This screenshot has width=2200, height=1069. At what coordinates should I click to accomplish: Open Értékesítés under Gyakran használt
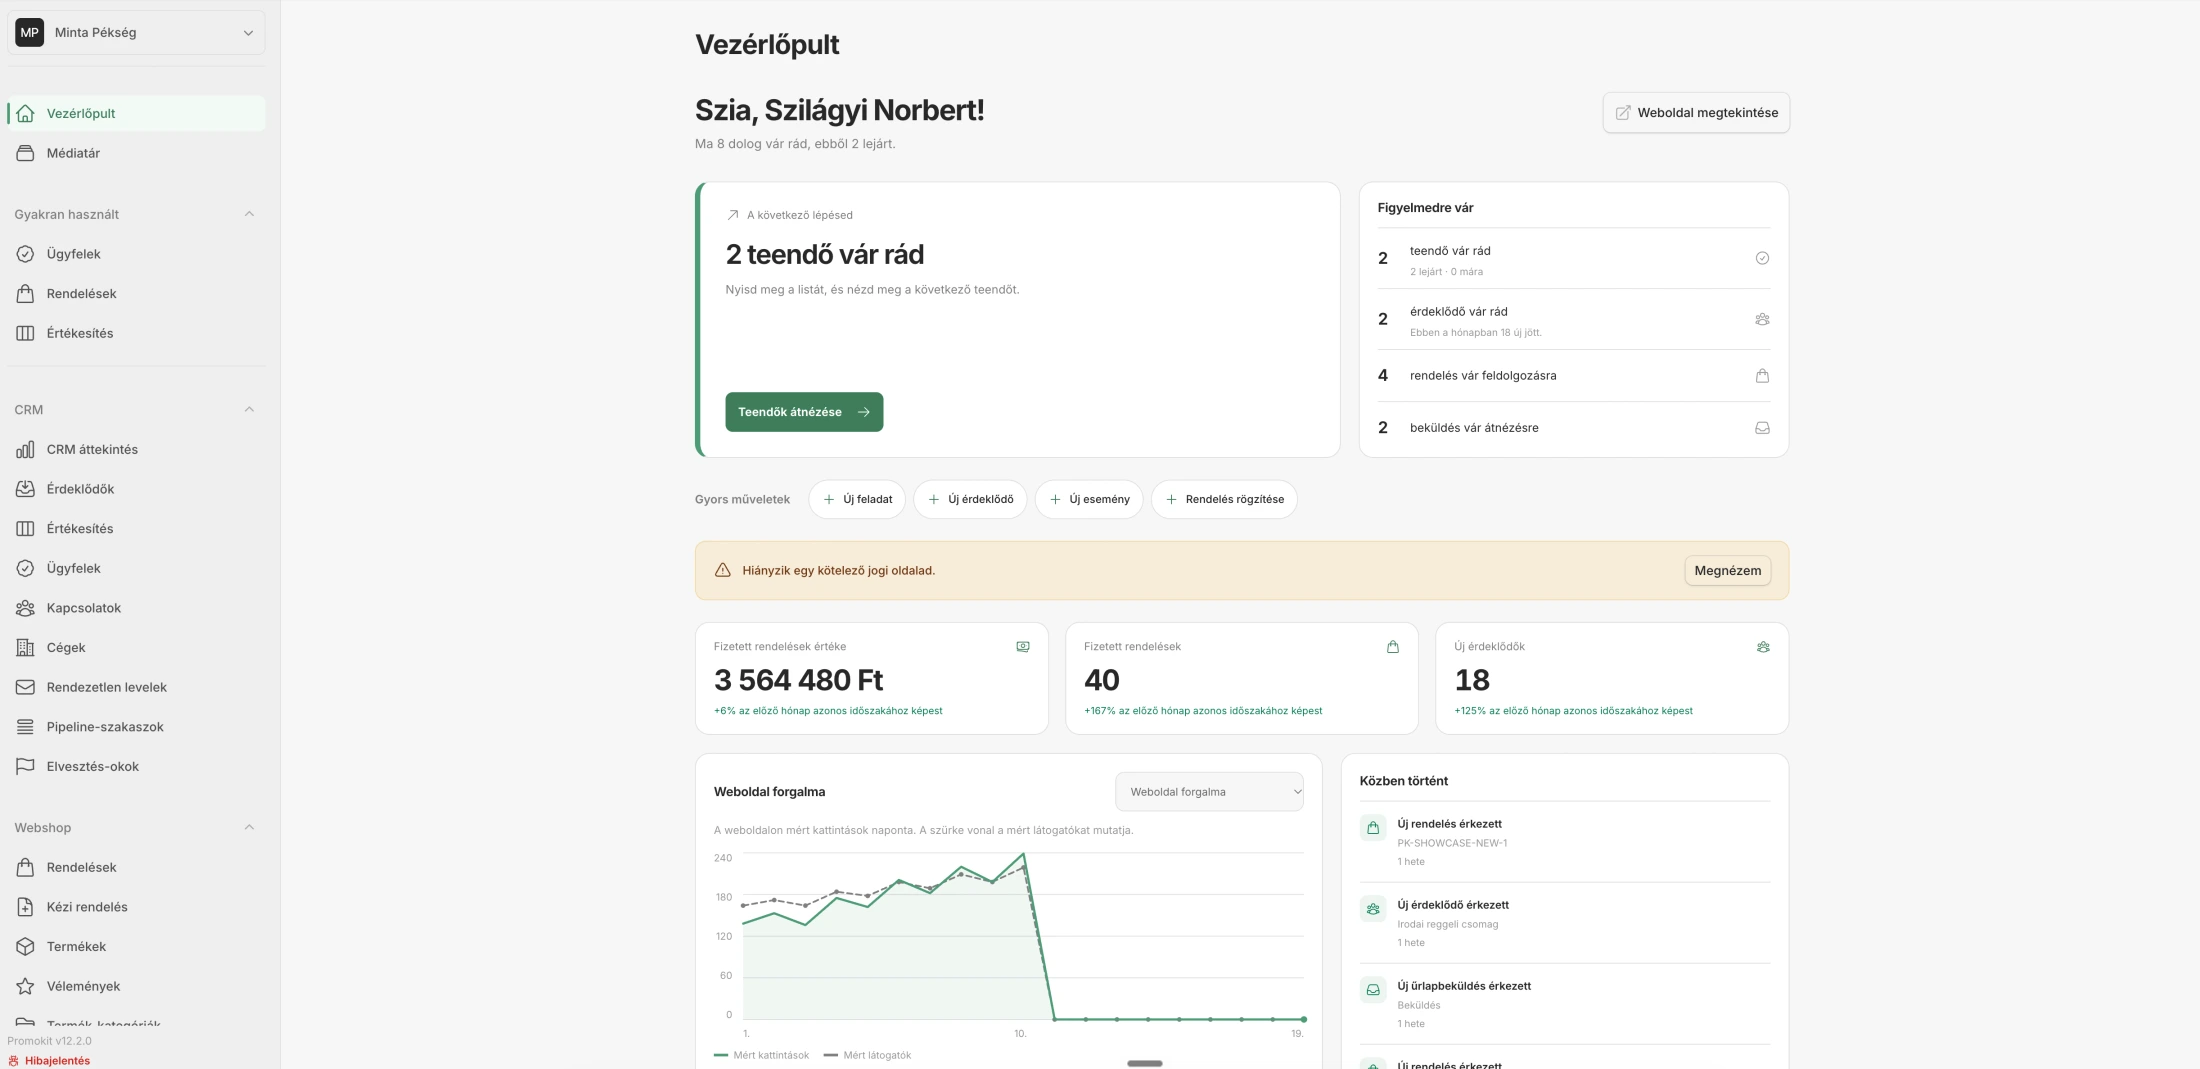click(136, 334)
